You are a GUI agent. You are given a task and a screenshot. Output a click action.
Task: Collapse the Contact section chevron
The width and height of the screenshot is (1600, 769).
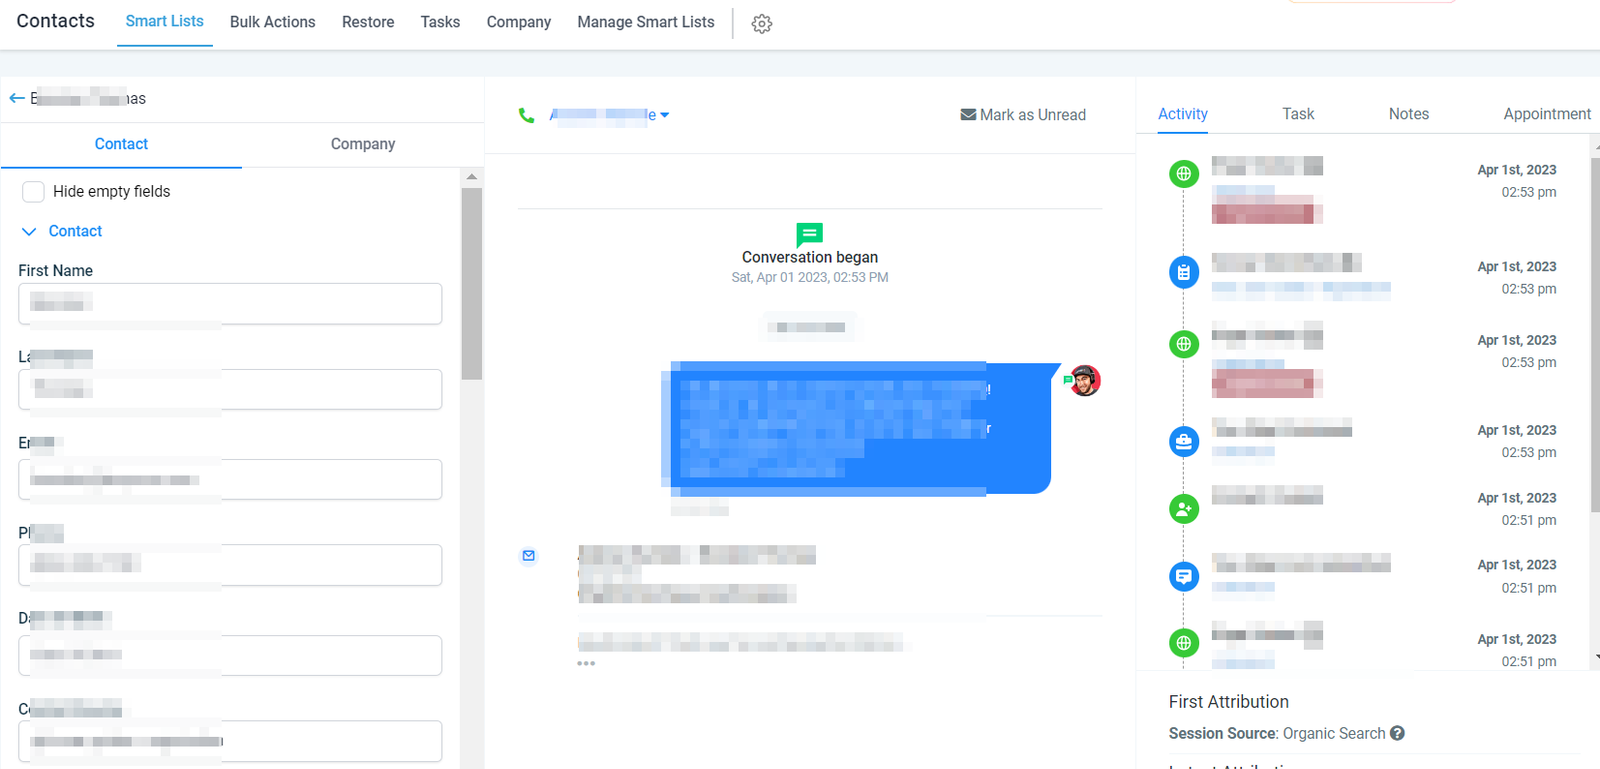pos(29,232)
